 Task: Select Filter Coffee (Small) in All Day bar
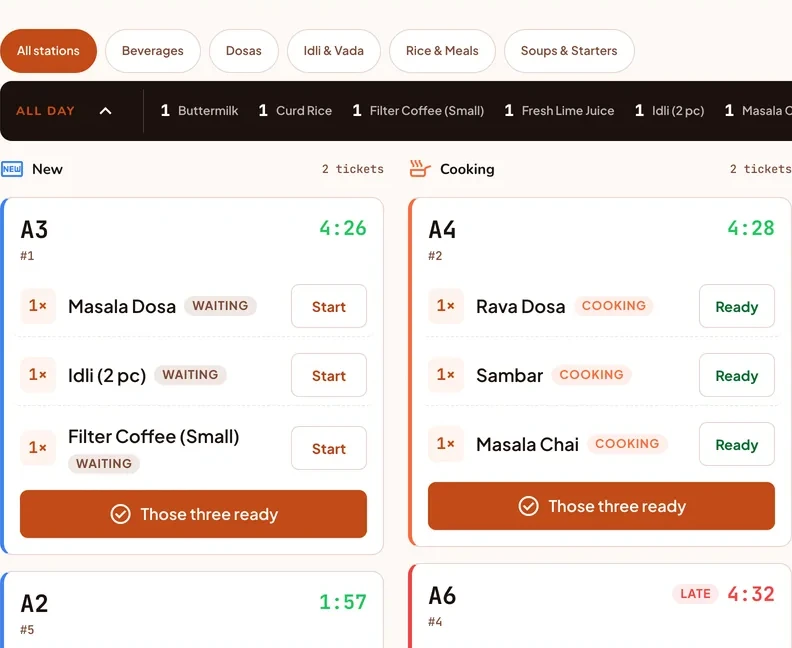pos(418,111)
